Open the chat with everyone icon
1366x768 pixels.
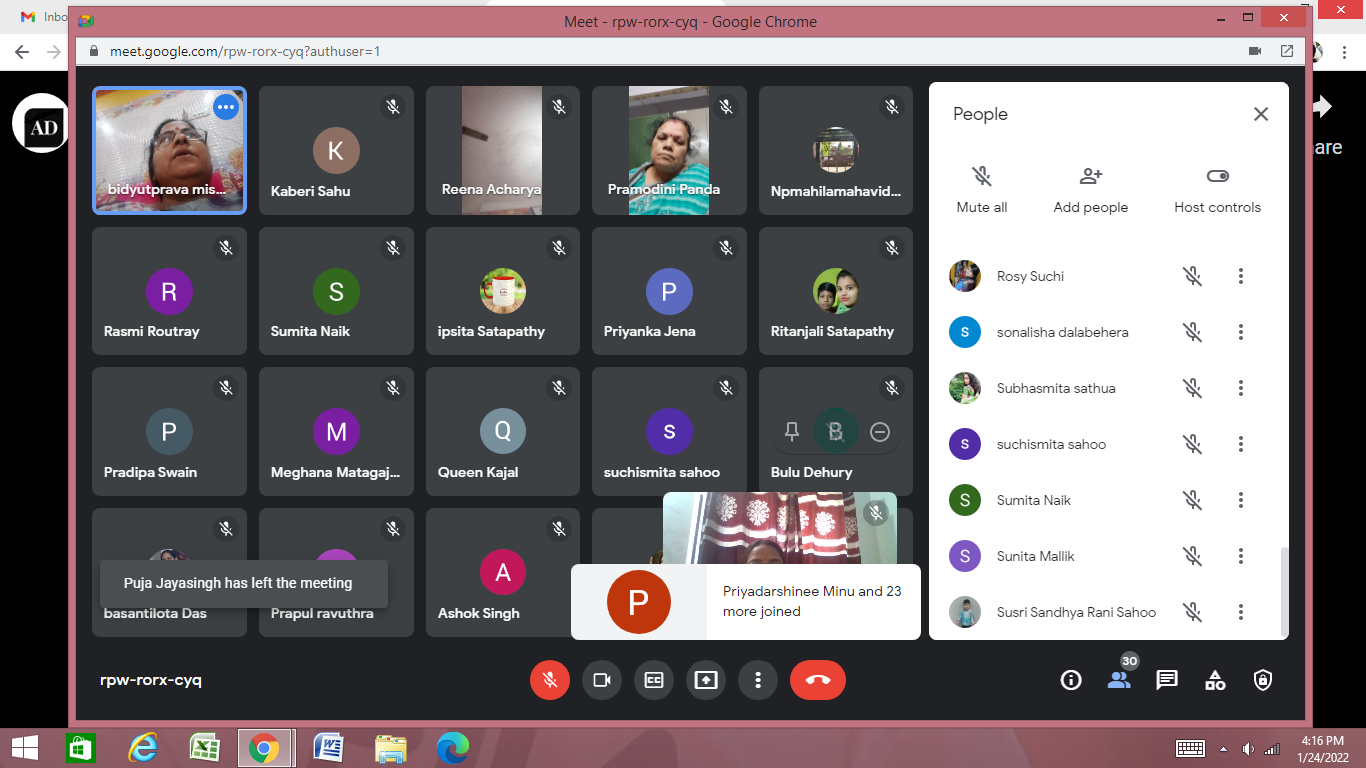[1167, 680]
